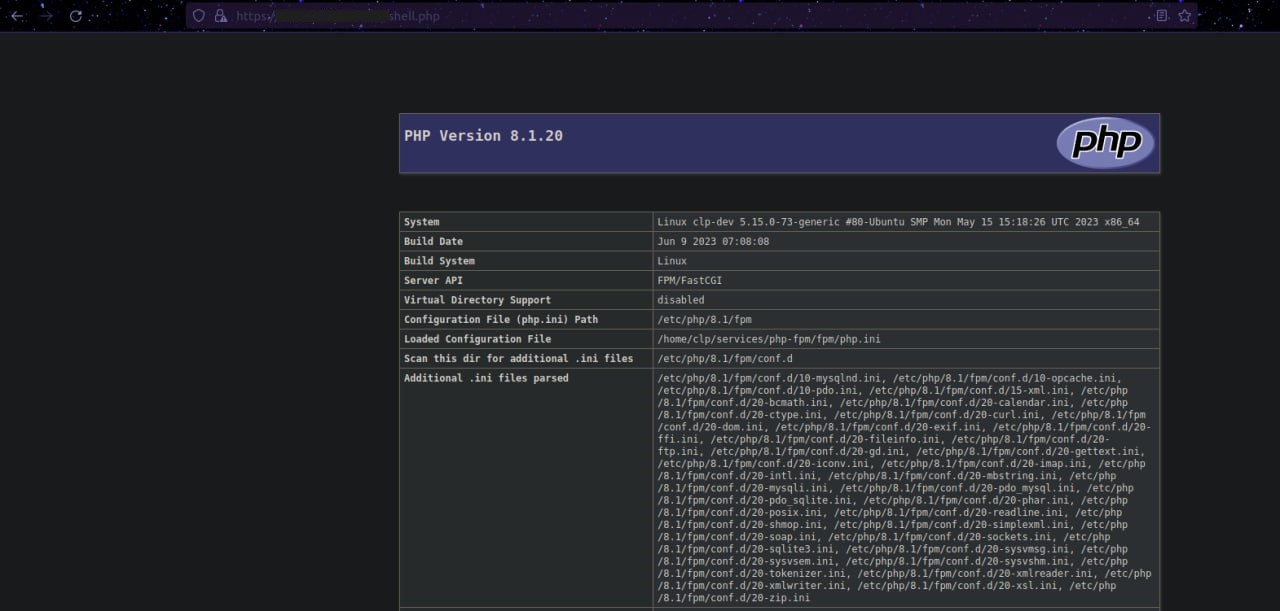
Task: Click Additional .ini files parsed label
Action: tap(486, 378)
